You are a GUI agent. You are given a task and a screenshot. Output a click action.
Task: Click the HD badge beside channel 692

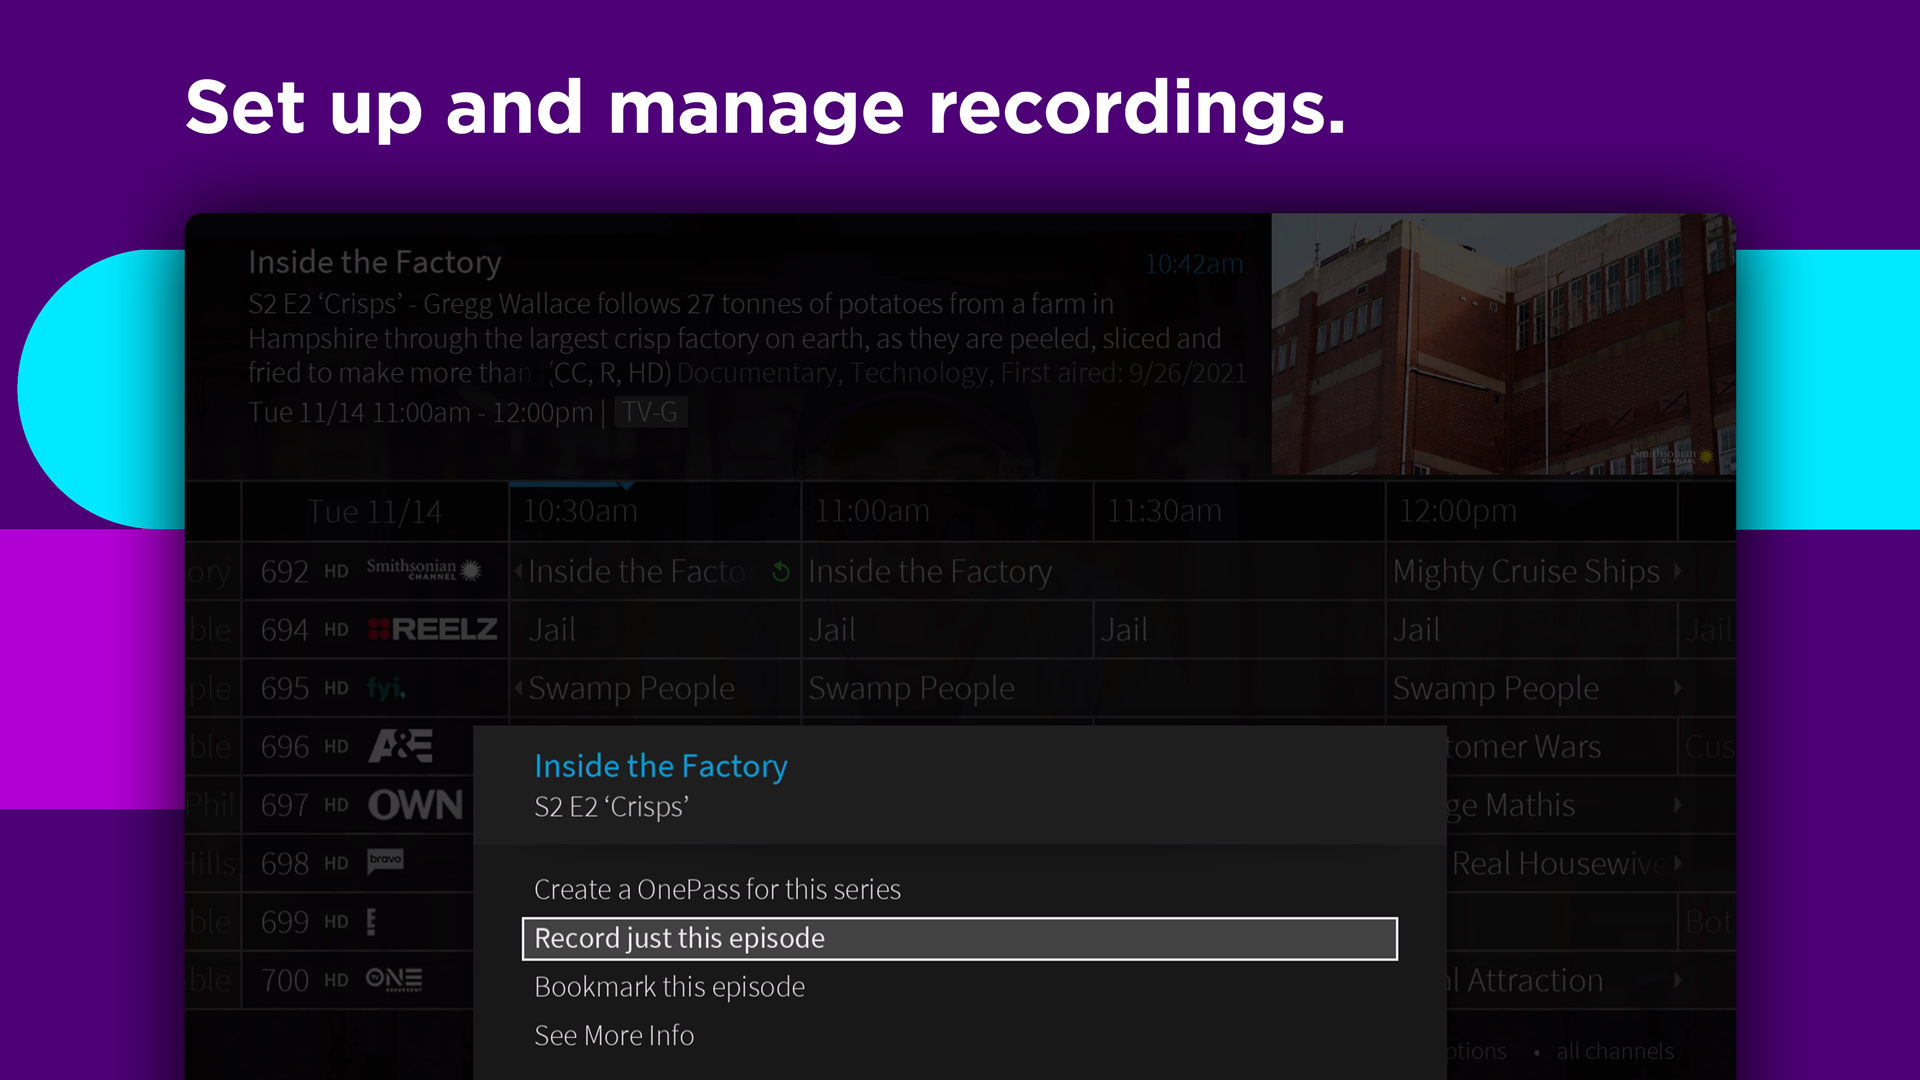336,571
